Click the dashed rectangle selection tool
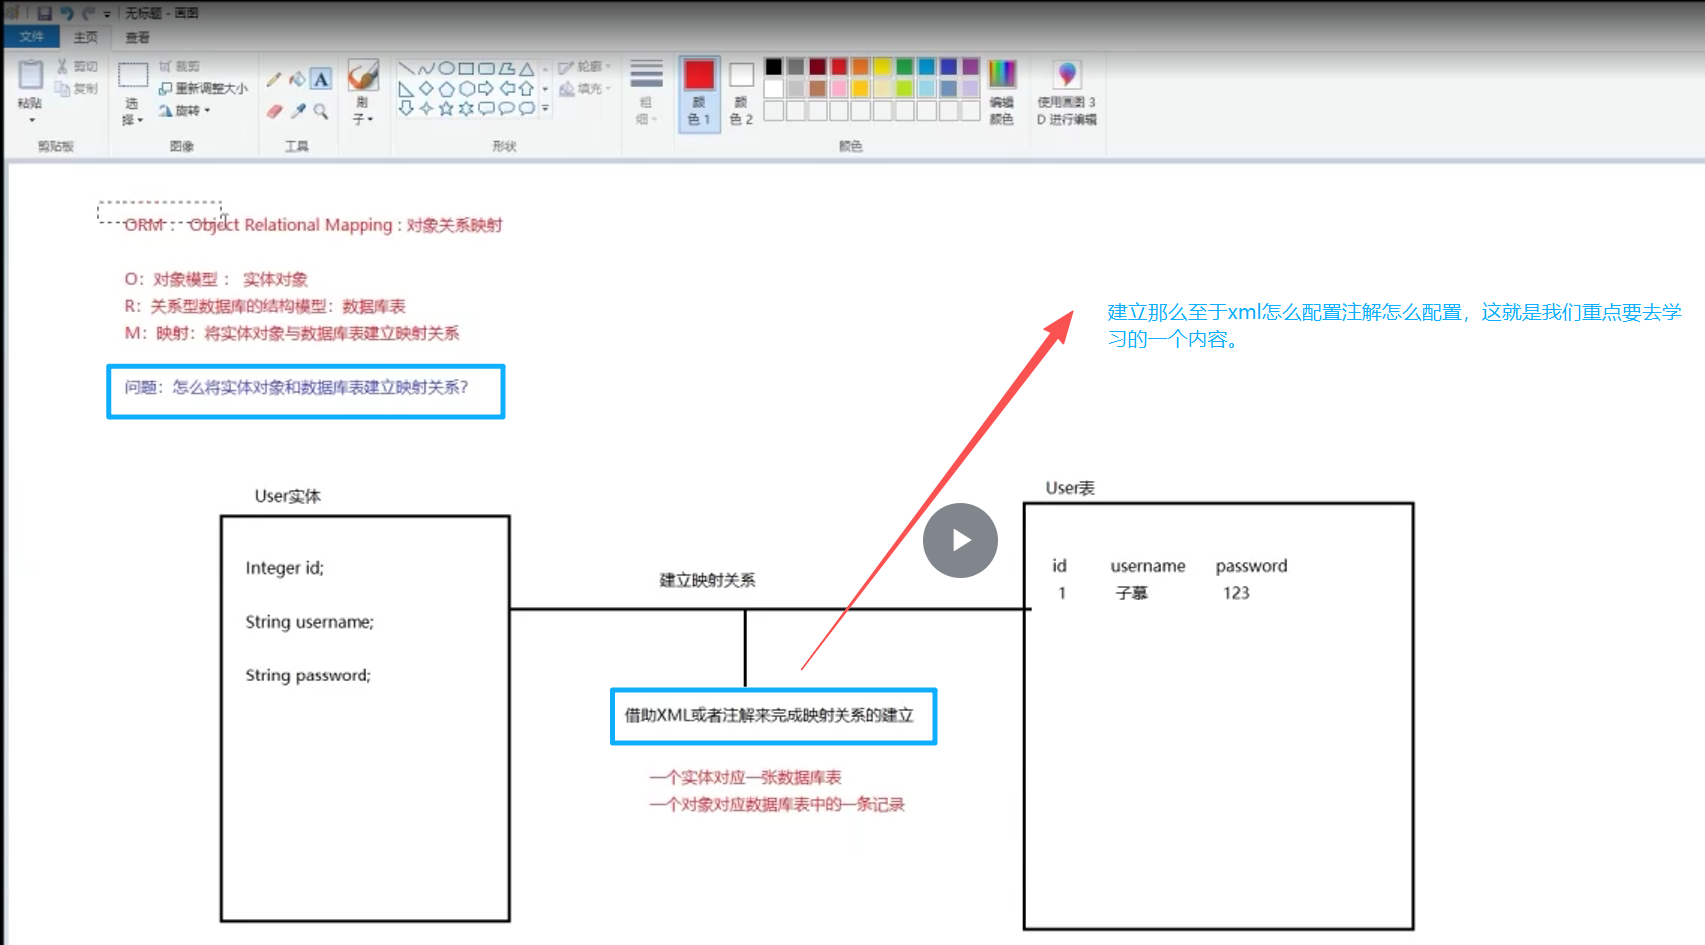 click(x=133, y=75)
